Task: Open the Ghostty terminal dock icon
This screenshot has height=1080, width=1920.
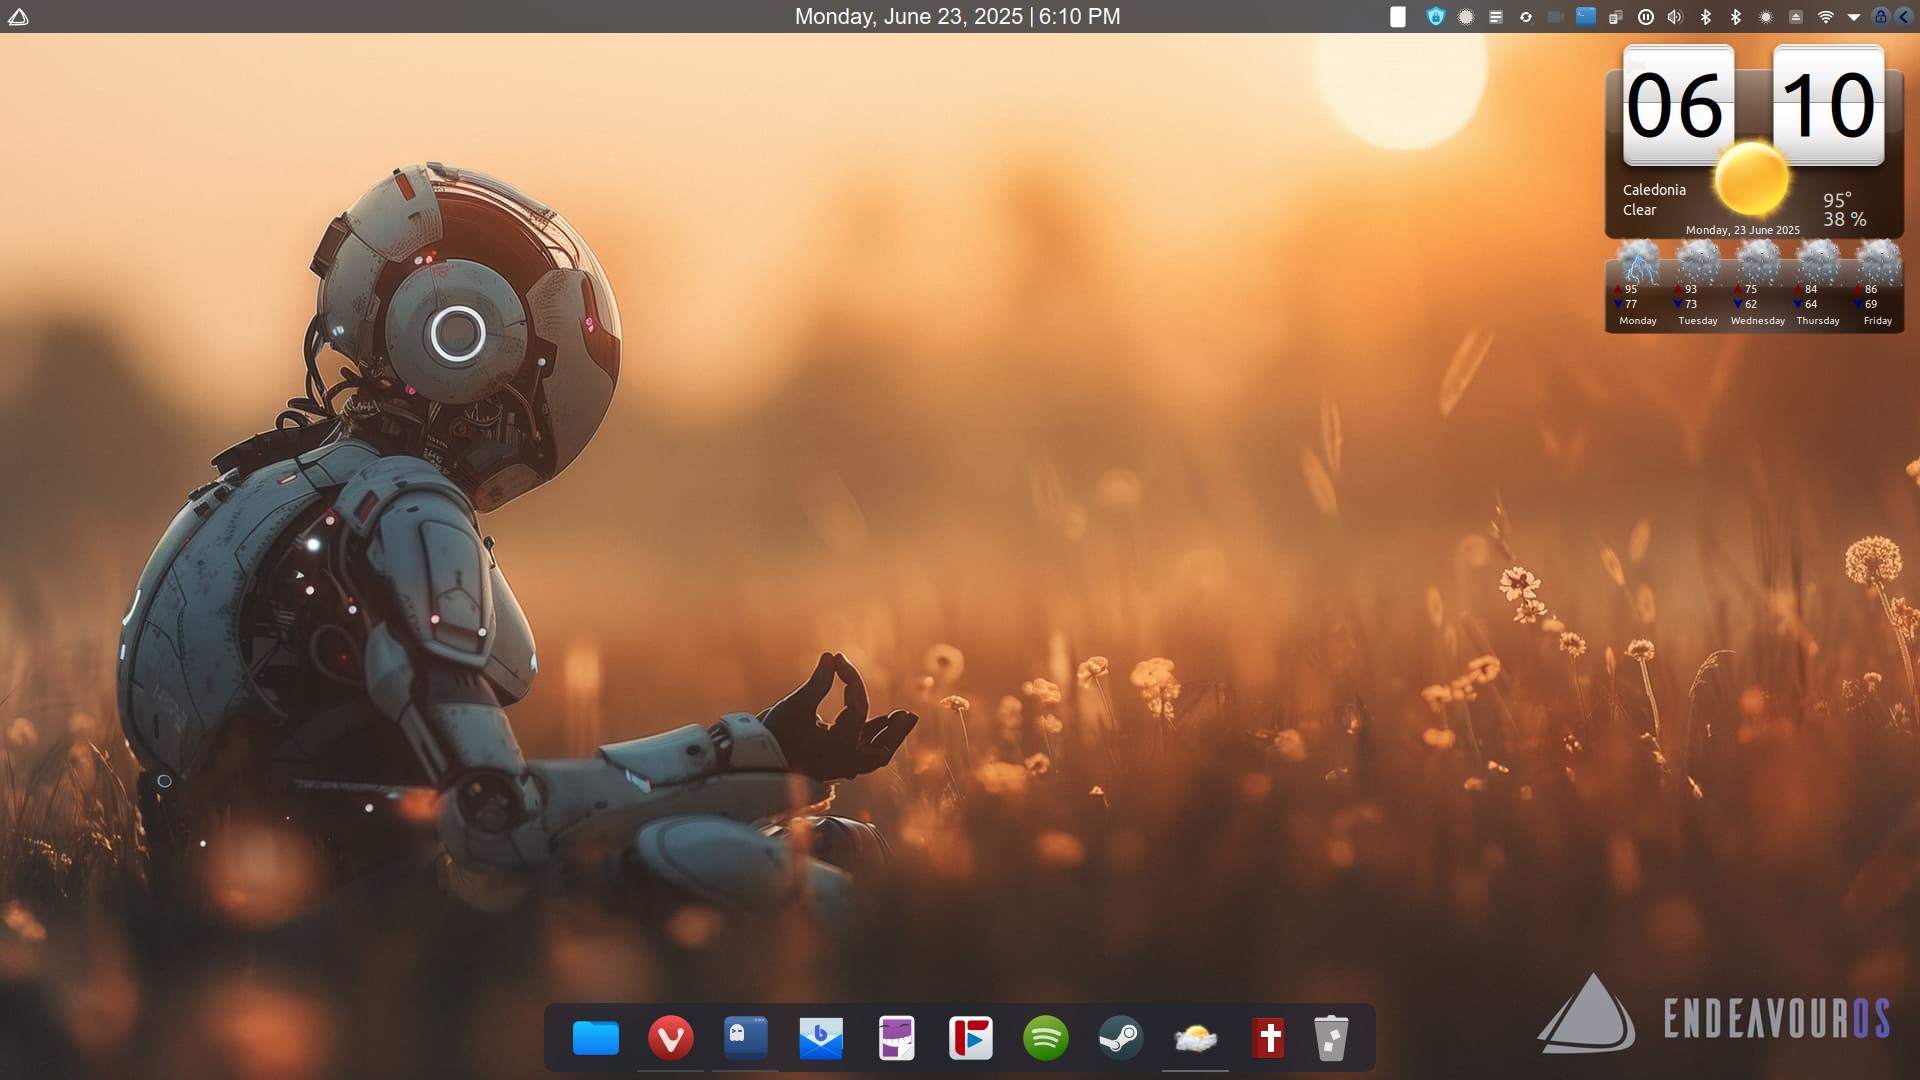Action: point(746,1038)
